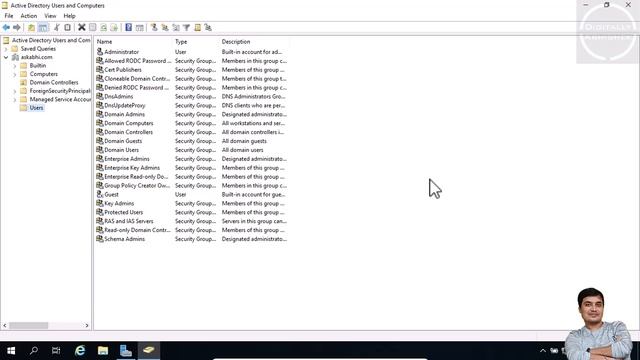640x360 pixels.
Task: Open taskbar Search magnifier
Action: click(34, 350)
